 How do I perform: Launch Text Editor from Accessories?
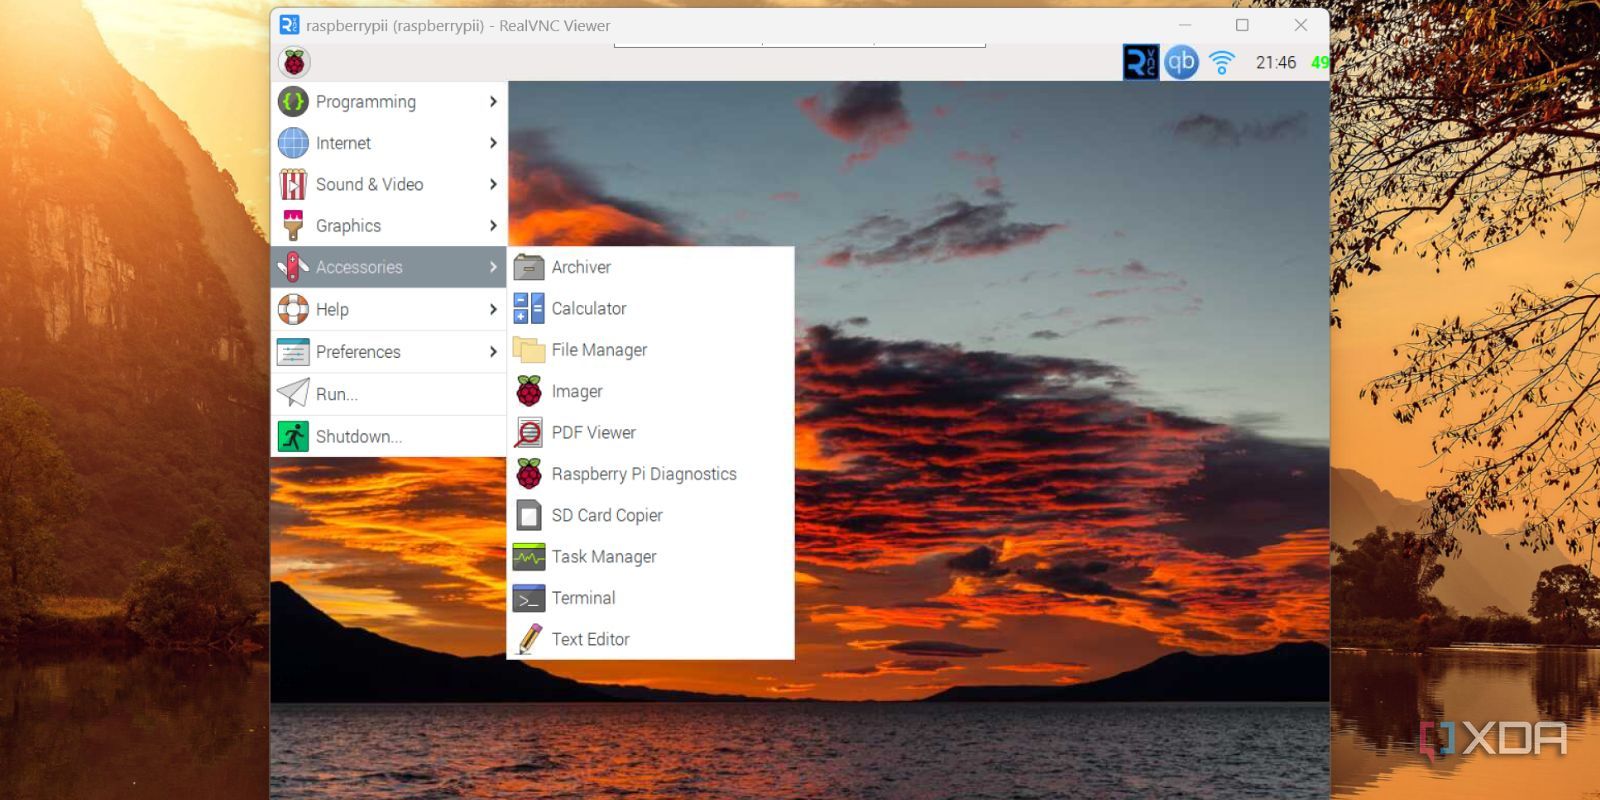pos(651,639)
